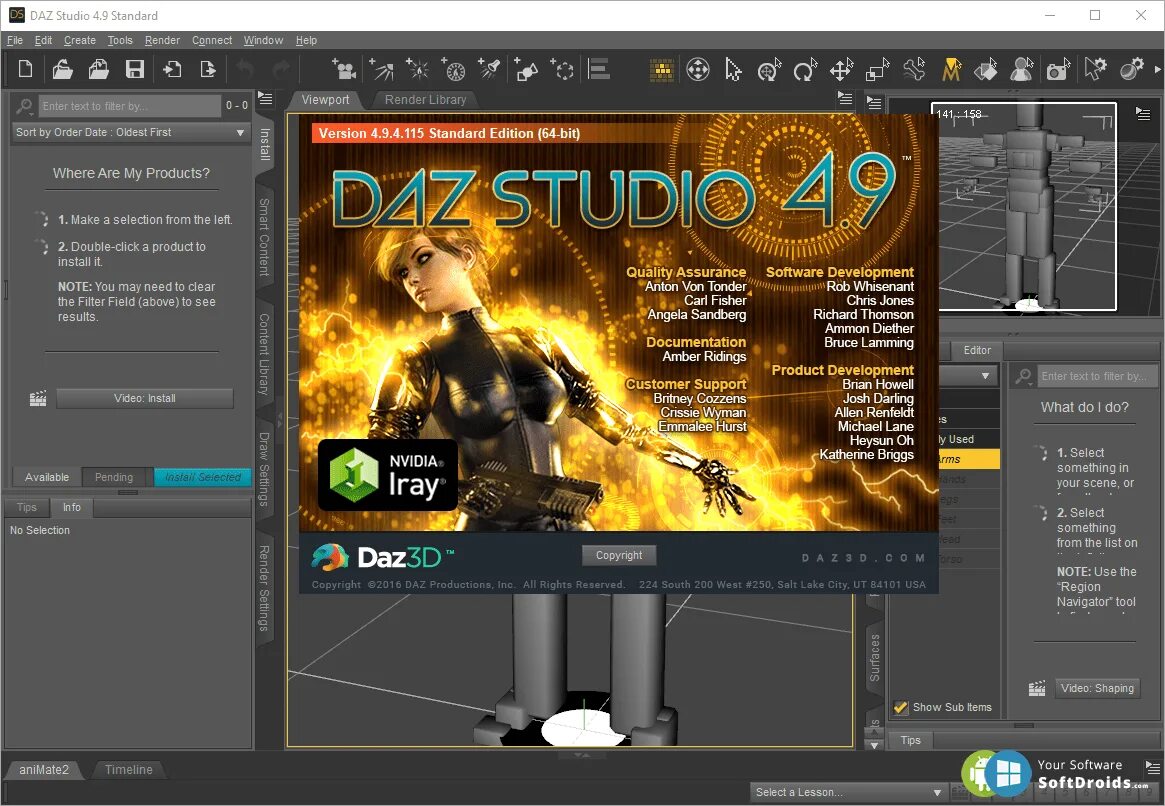The width and height of the screenshot is (1165, 806).
Task: Expand the toolbar overflow arrow
Action: coord(1158,70)
